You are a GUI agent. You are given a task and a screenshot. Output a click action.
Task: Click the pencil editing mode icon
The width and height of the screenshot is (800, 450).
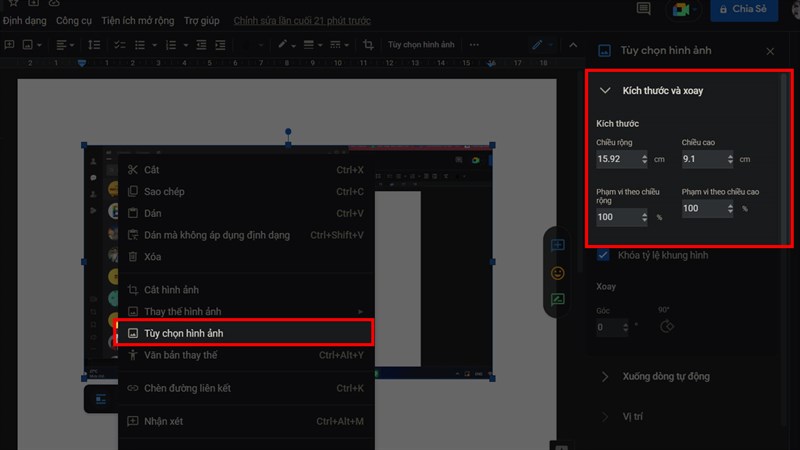[x=538, y=45]
